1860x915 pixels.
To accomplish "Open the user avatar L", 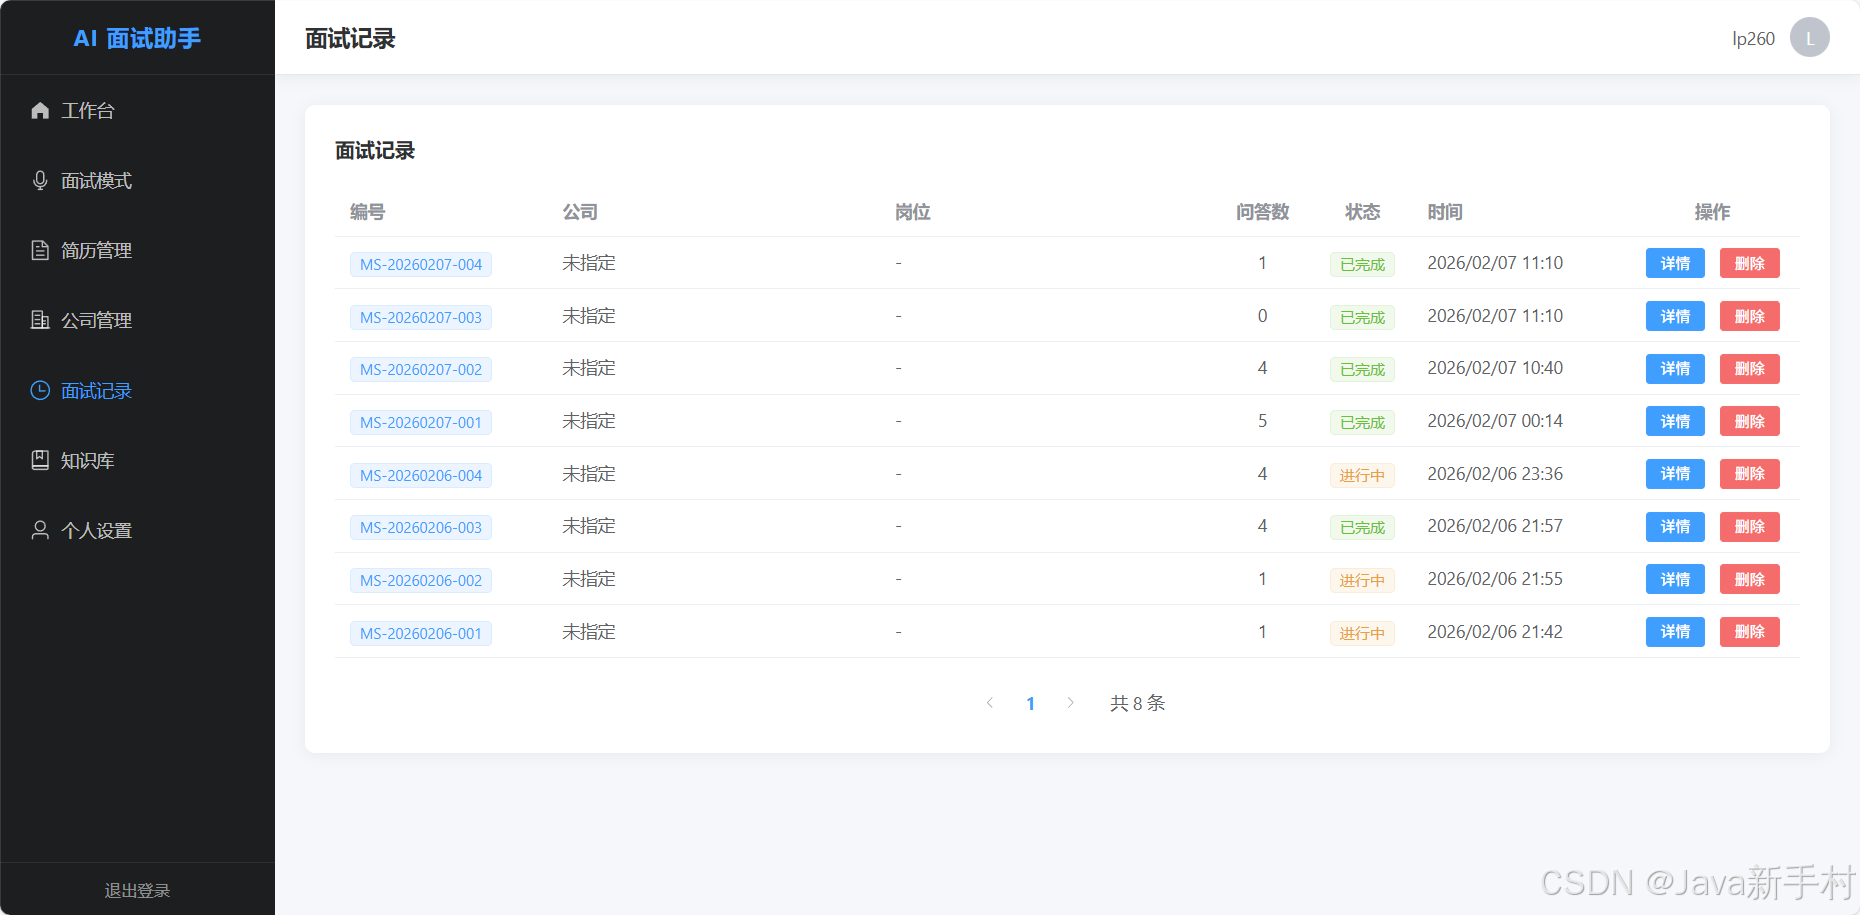I will pos(1809,38).
